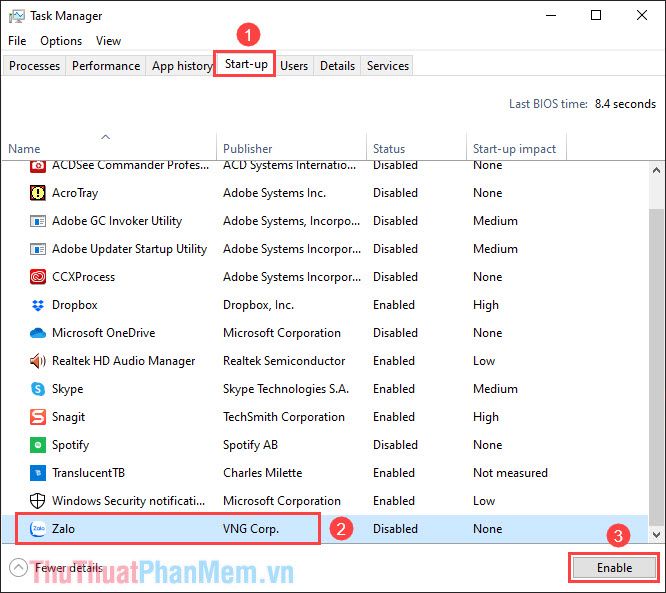Viewport: 666px width, 593px height.
Task: Click the scrollbar up arrow
Action: 656,170
